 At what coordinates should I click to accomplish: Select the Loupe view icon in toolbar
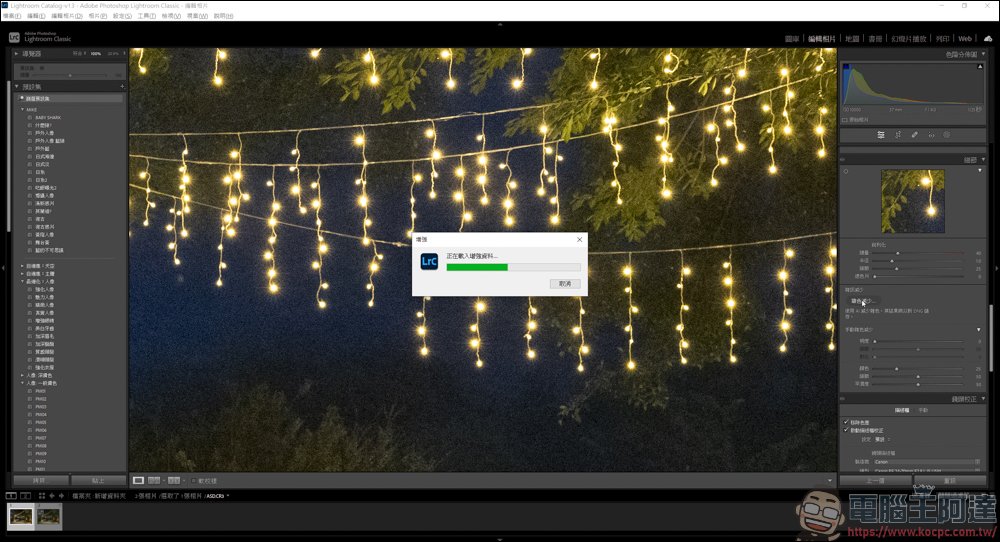pyautogui.click(x=138, y=480)
